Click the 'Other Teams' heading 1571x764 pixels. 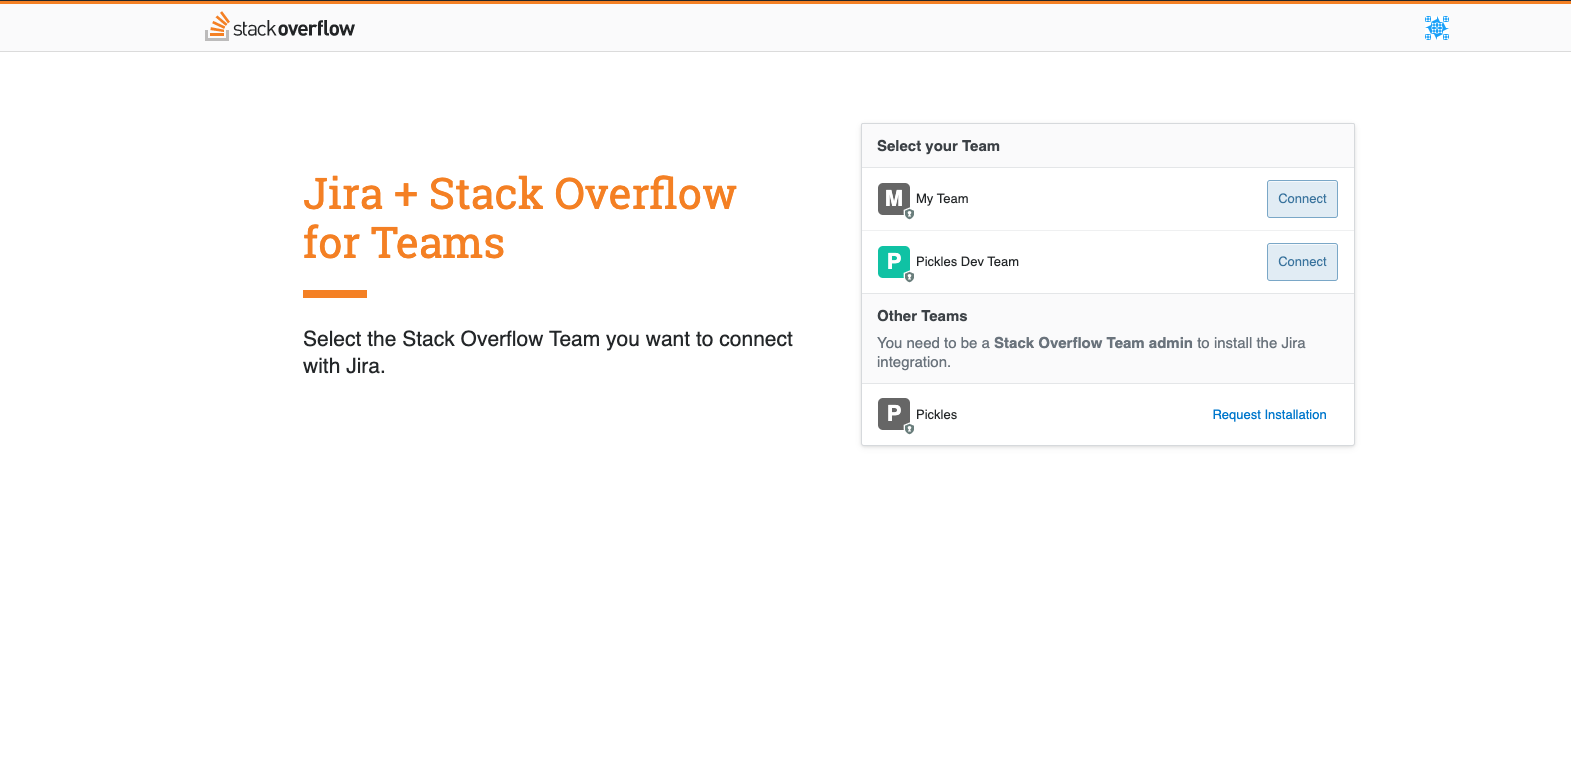[922, 316]
